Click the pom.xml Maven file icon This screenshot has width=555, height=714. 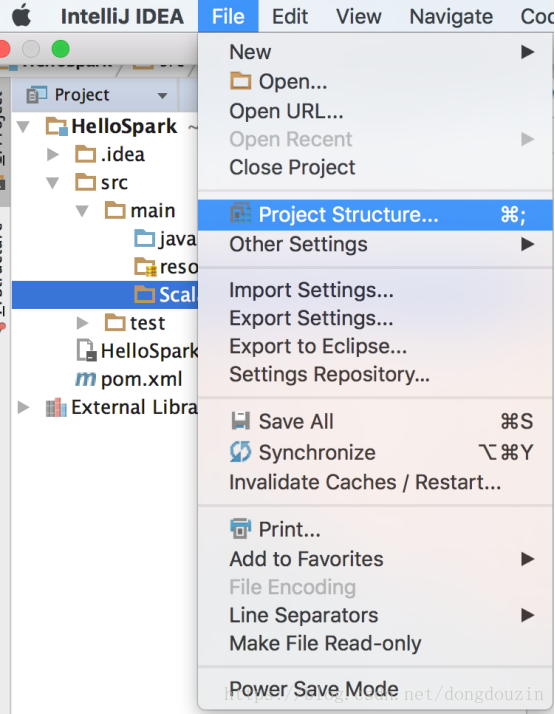pos(86,379)
